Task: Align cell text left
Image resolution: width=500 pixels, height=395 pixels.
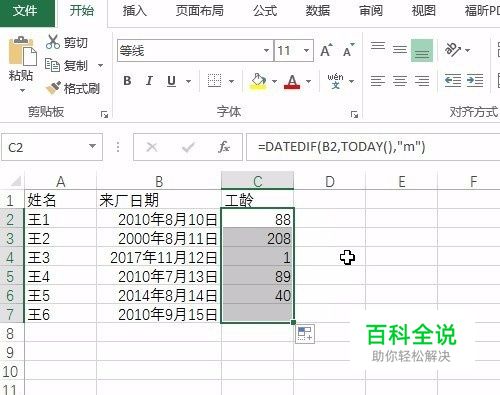Action: coord(378,81)
